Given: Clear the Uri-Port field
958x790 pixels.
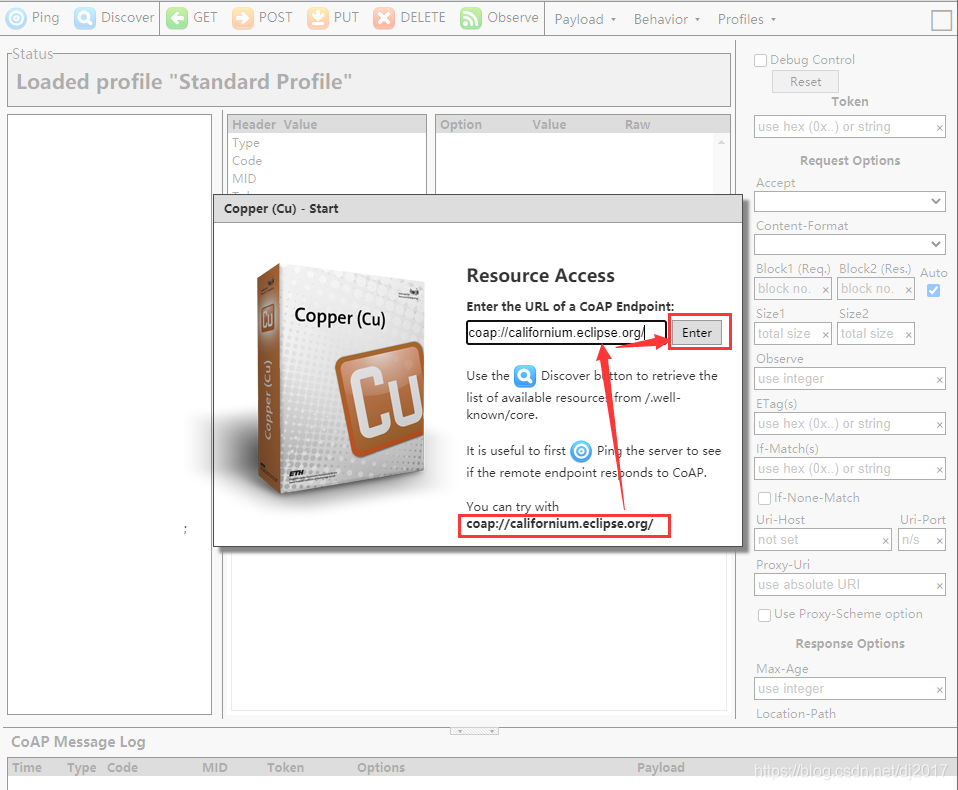Looking at the screenshot, I should pyautogui.click(x=939, y=541).
